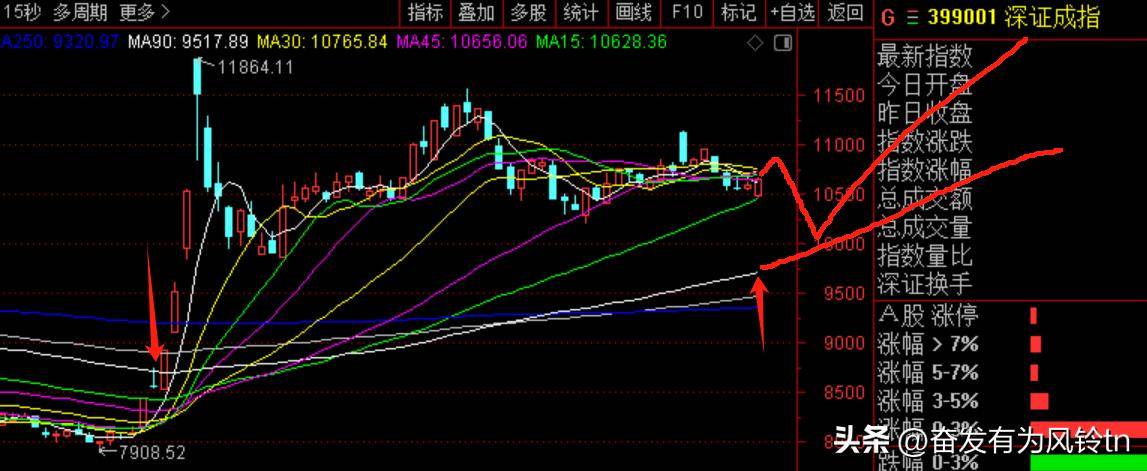Click the diamond icon above the chart
This screenshot has width=1147, height=471.
pos(756,42)
